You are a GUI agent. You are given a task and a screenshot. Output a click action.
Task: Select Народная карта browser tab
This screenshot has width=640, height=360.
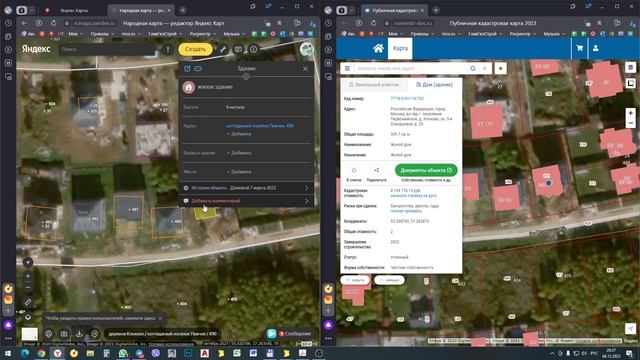tap(141, 10)
